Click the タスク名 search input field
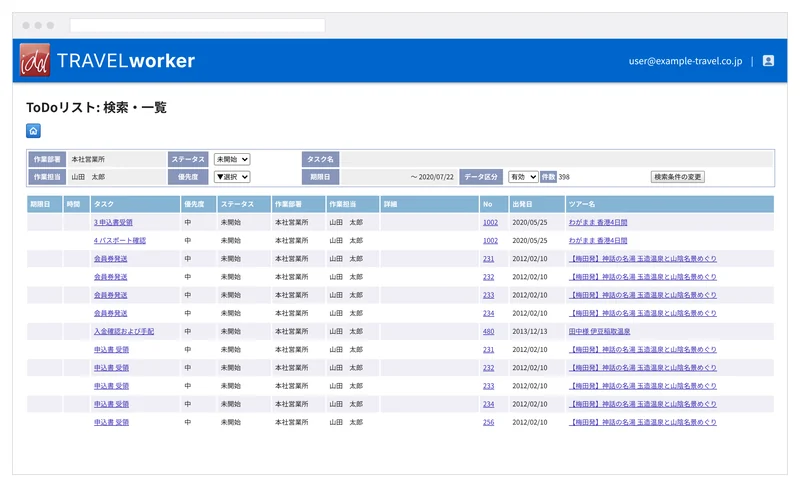This screenshot has width=800, height=487. (x=557, y=159)
